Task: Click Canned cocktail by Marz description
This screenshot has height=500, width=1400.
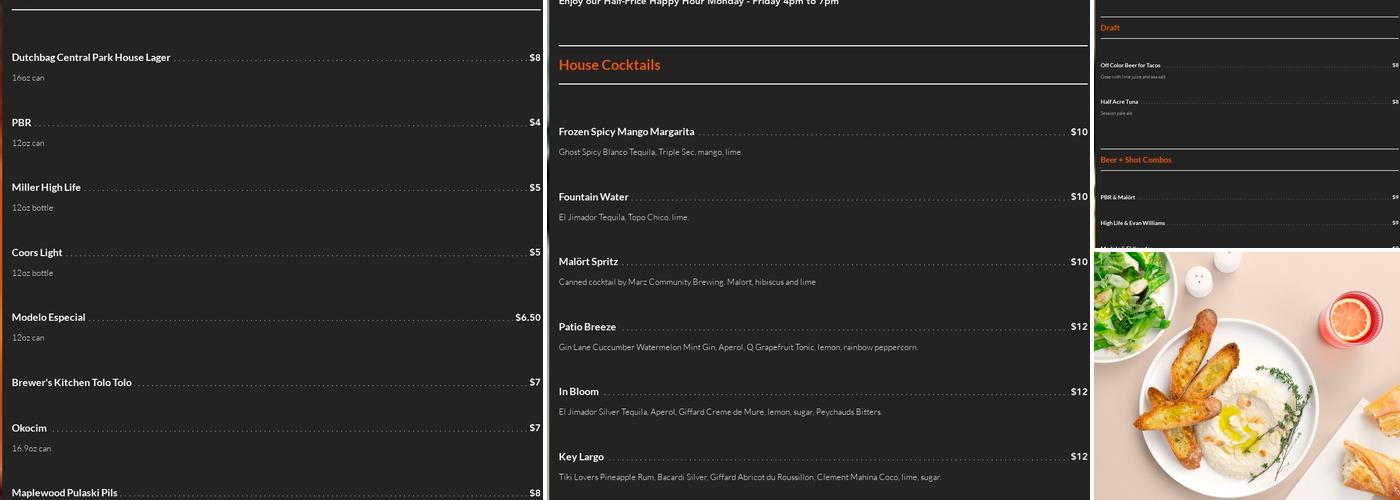Action: pos(687,282)
